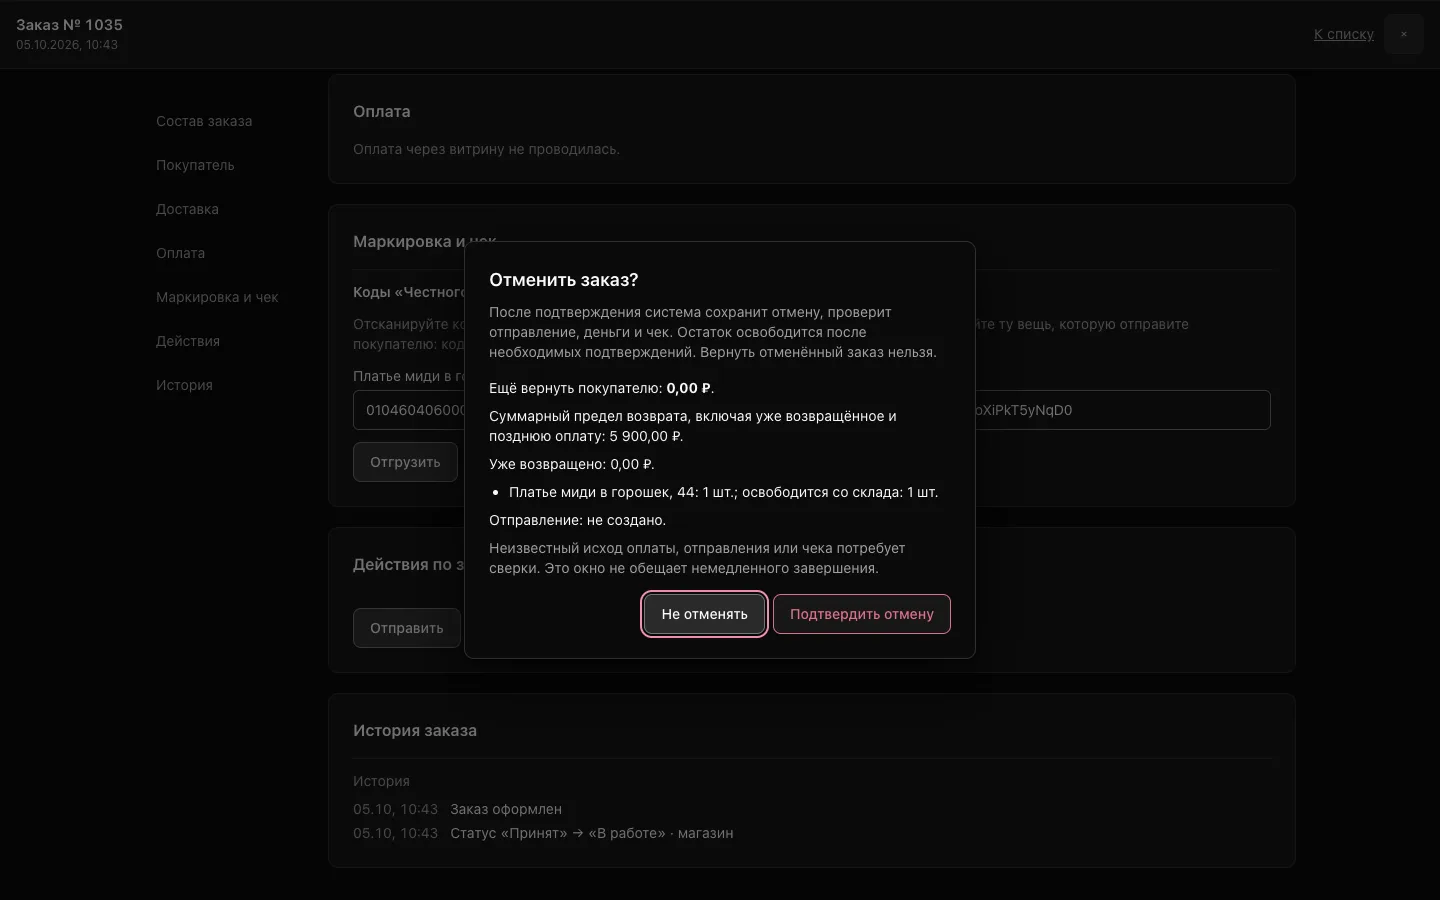Navigate to 'Маркировка и чек'
The image size is (1440, 900).
[217, 297]
